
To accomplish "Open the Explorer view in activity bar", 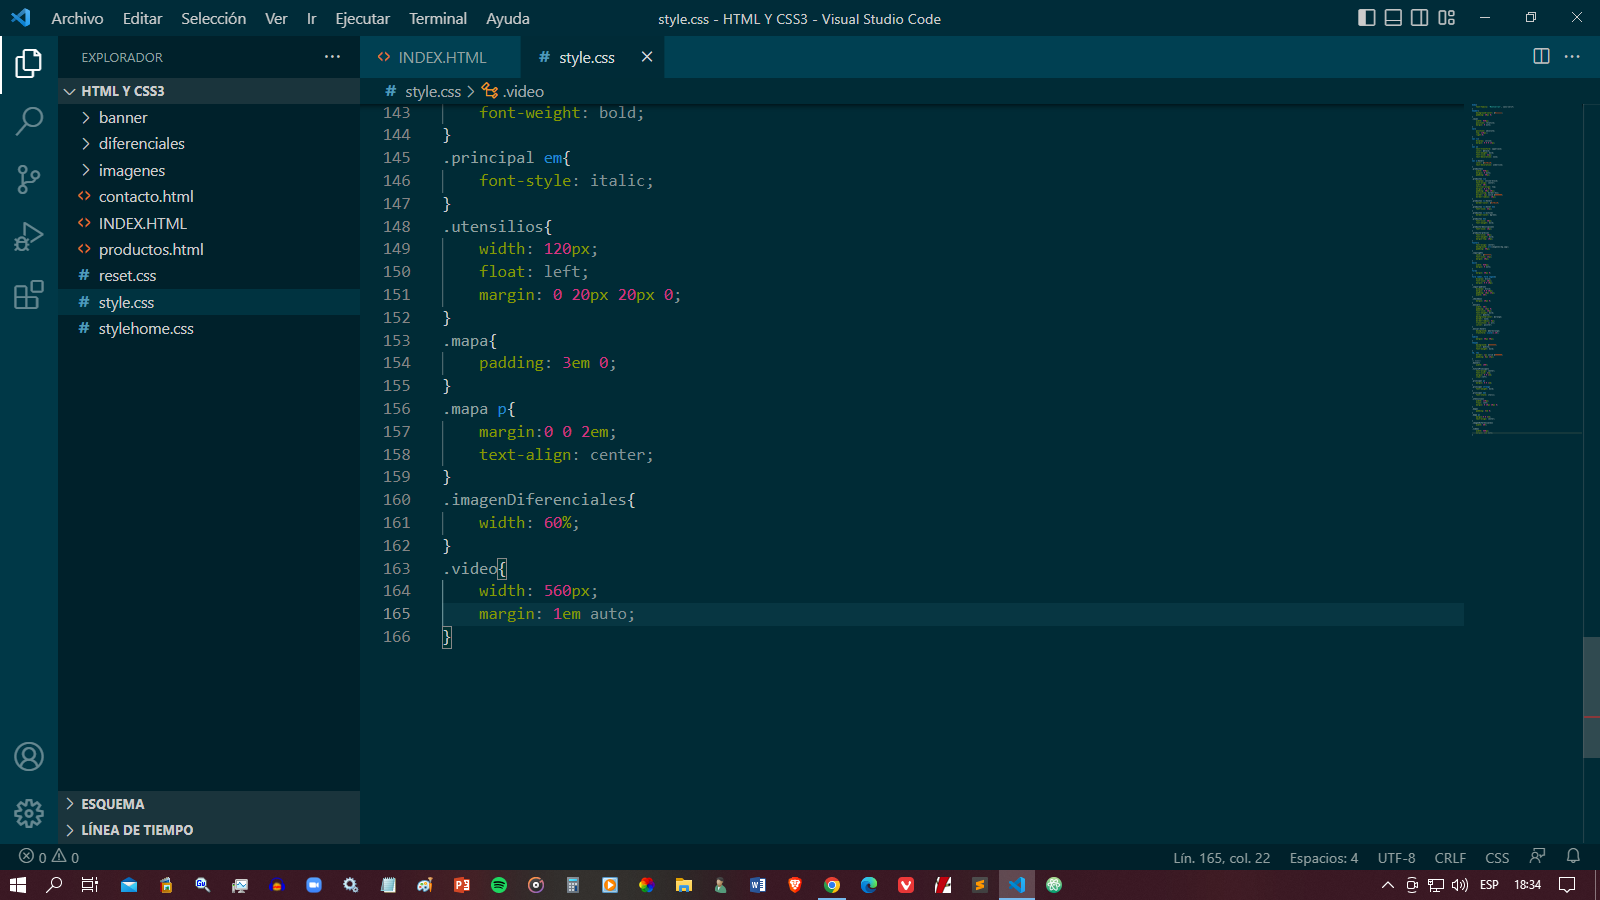I will tap(29, 64).
